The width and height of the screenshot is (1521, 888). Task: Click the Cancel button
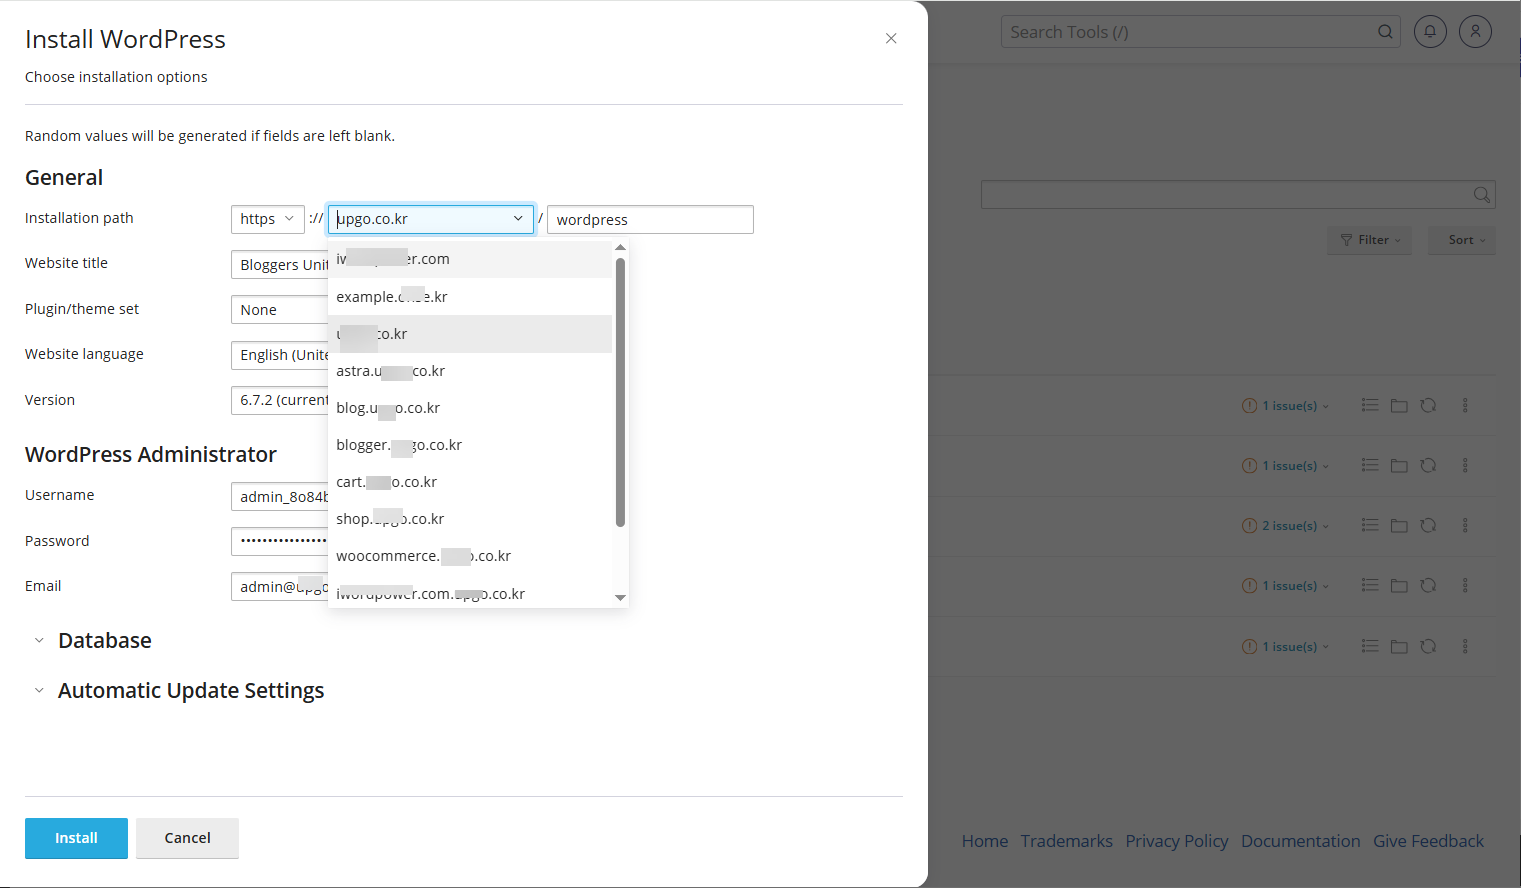[x=187, y=838]
